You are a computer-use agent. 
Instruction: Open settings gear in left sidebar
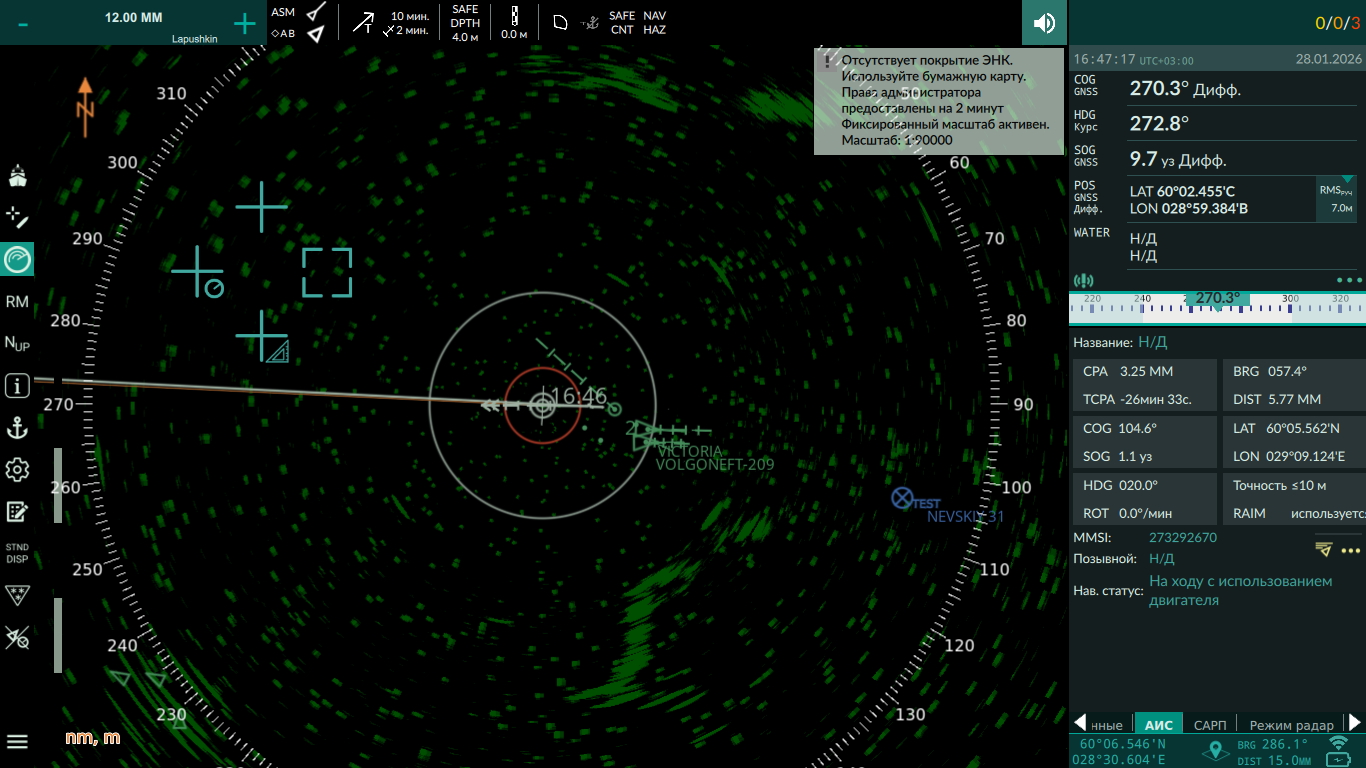point(17,470)
